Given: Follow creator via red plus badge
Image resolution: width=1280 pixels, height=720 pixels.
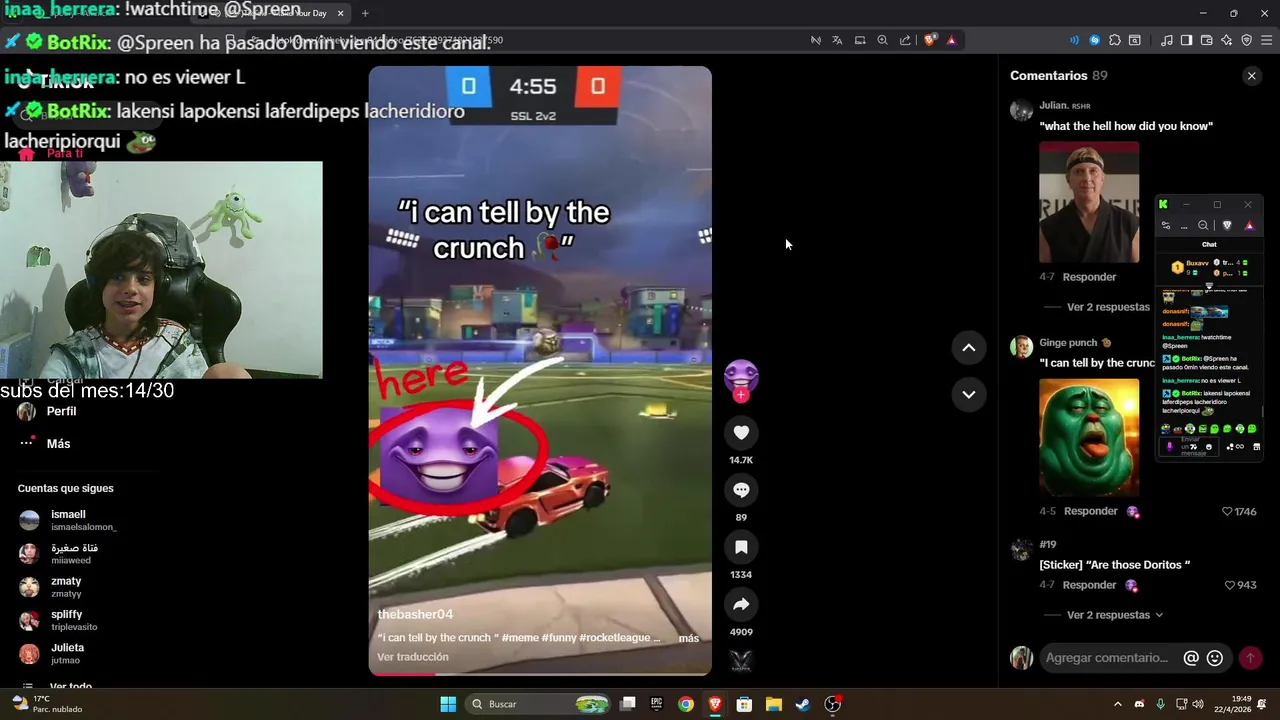Looking at the screenshot, I should (741, 395).
